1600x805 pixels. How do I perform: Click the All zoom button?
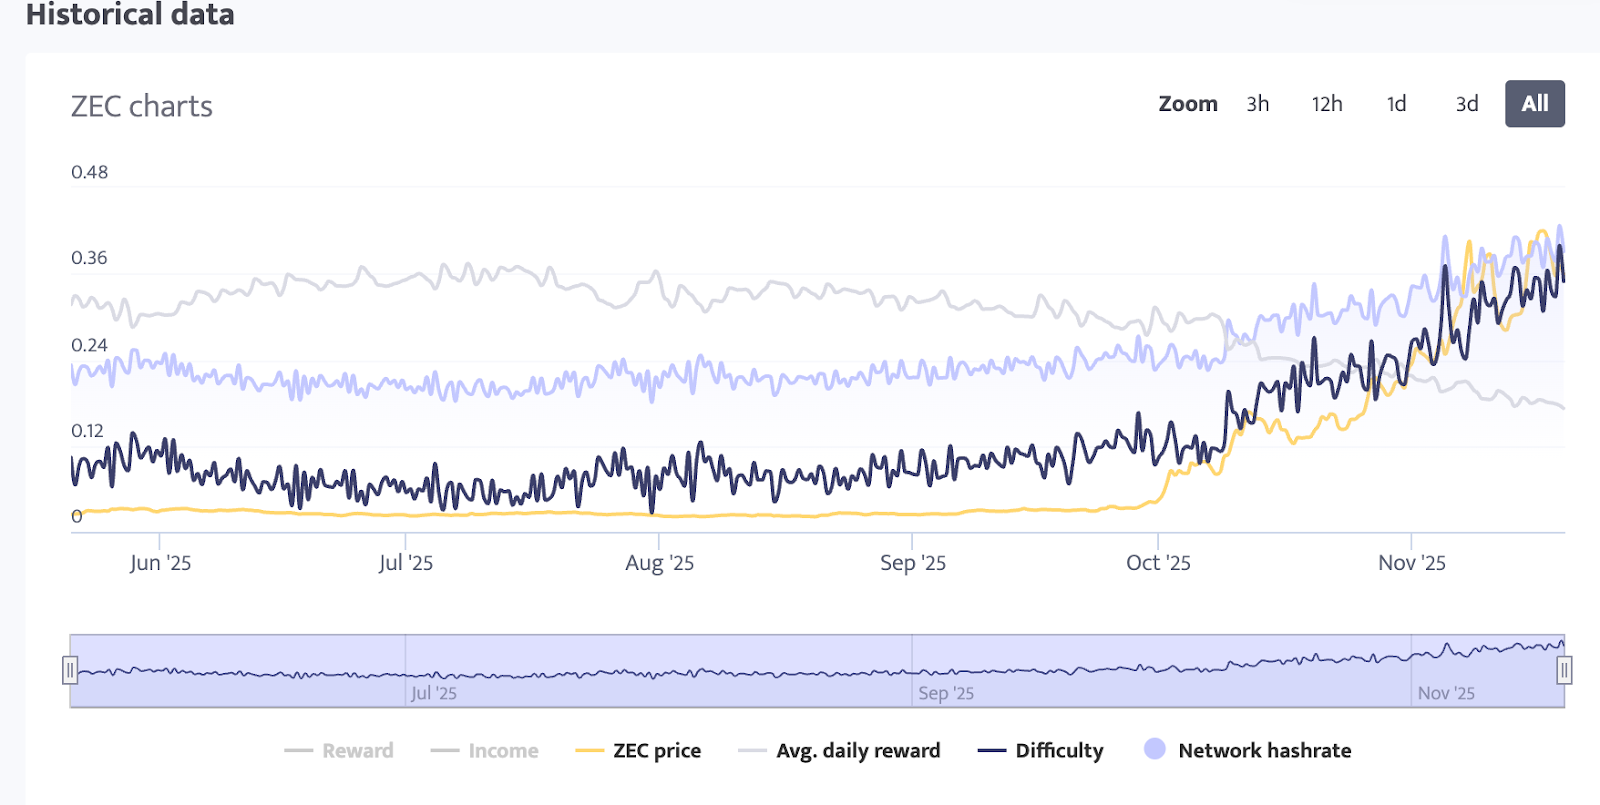(1534, 104)
